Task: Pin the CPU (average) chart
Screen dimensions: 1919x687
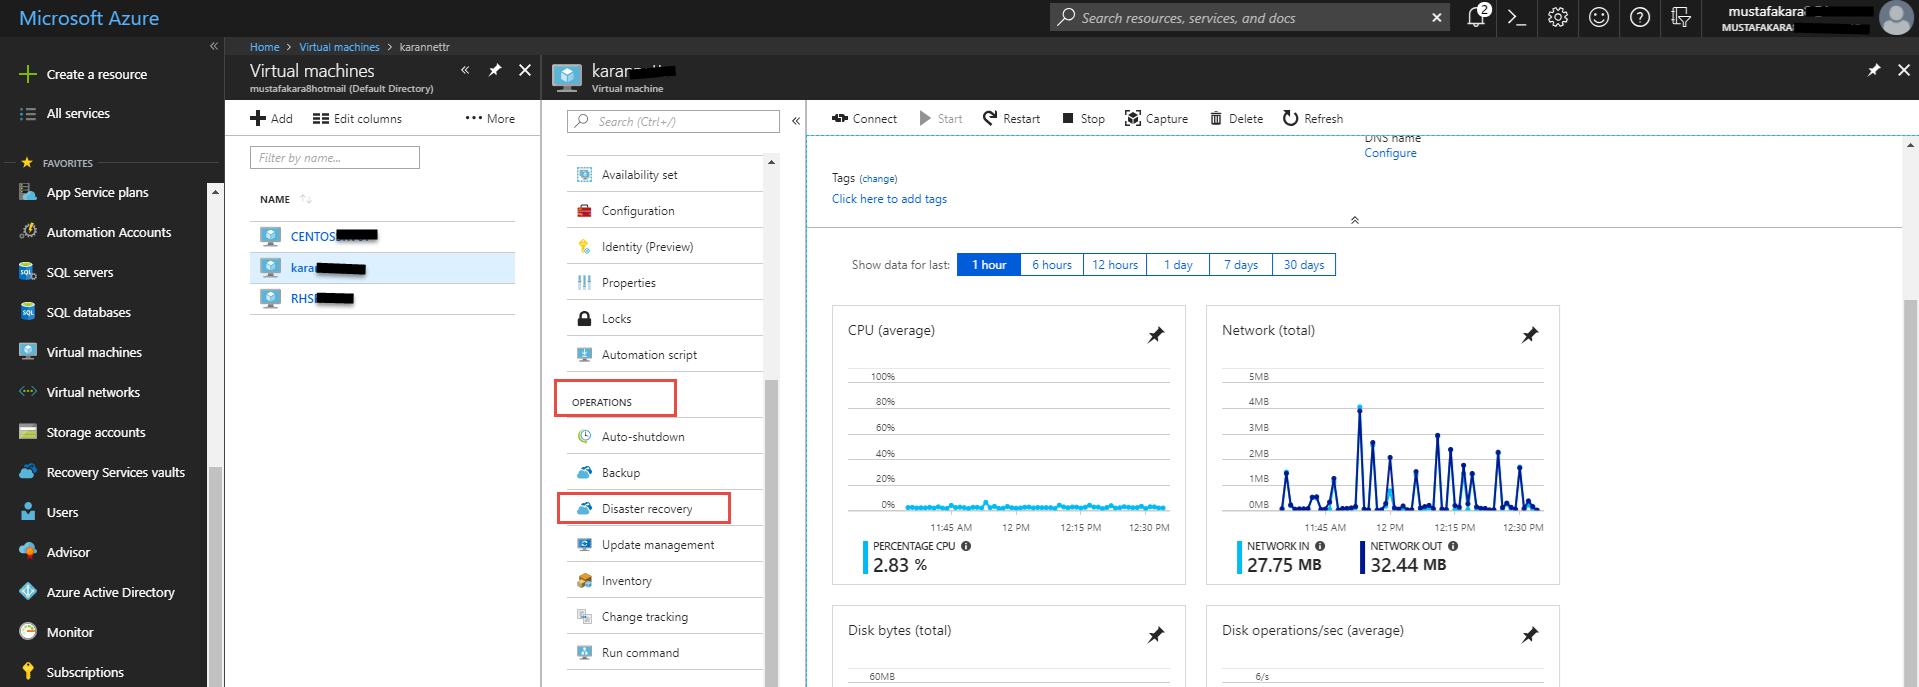Action: coord(1155,335)
